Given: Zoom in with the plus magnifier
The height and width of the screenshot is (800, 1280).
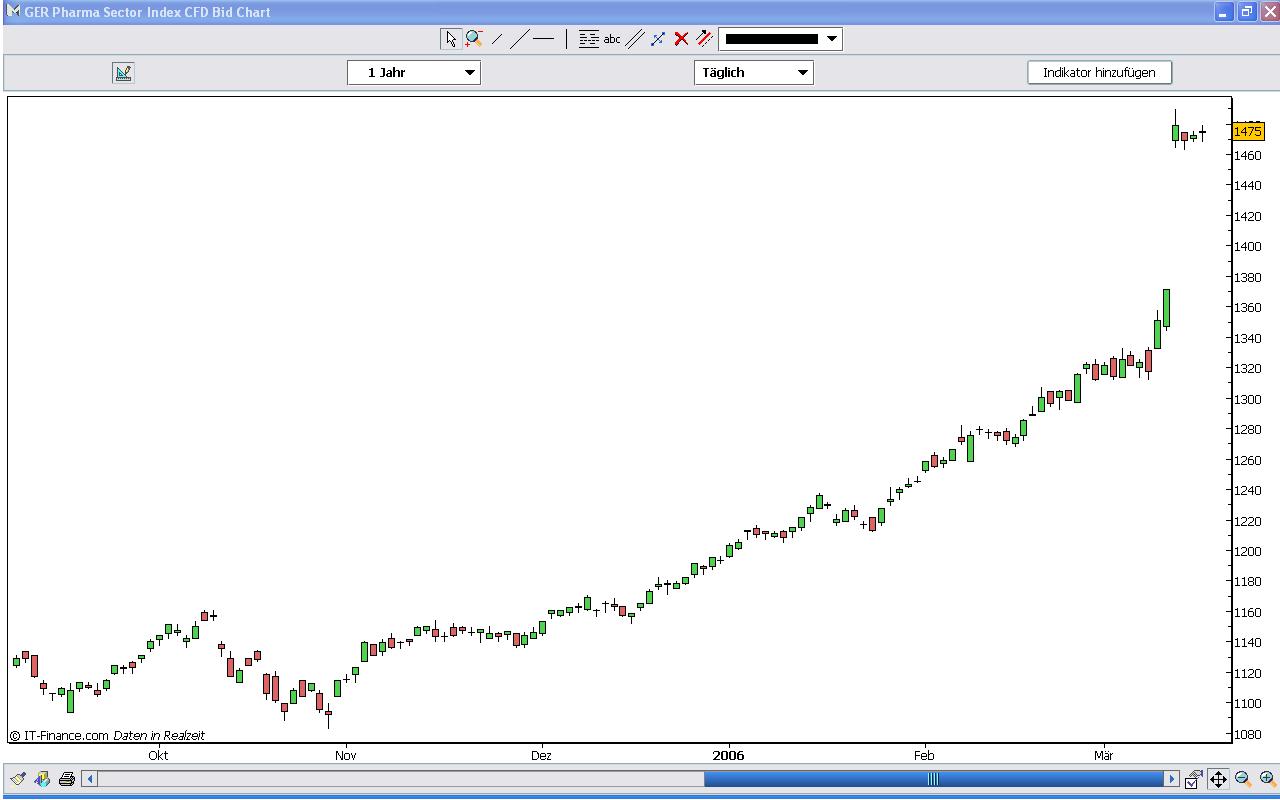Looking at the screenshot, I should click(x=1267, y=779).
